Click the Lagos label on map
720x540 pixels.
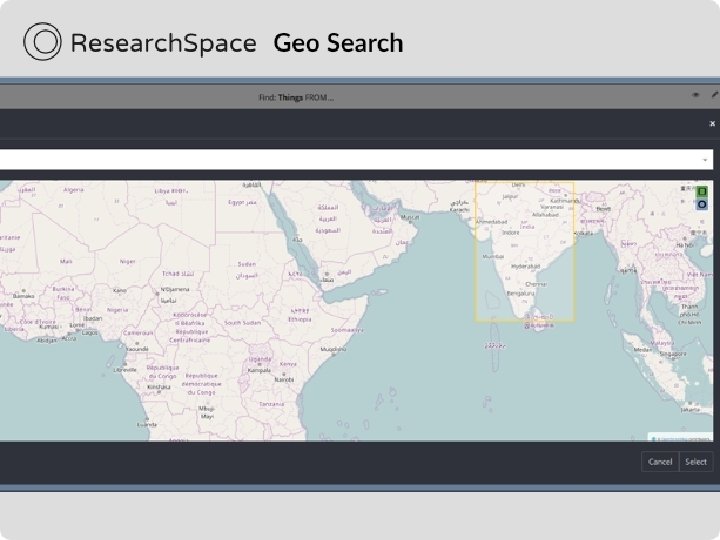pyautogui.click(x=90, y=332)
